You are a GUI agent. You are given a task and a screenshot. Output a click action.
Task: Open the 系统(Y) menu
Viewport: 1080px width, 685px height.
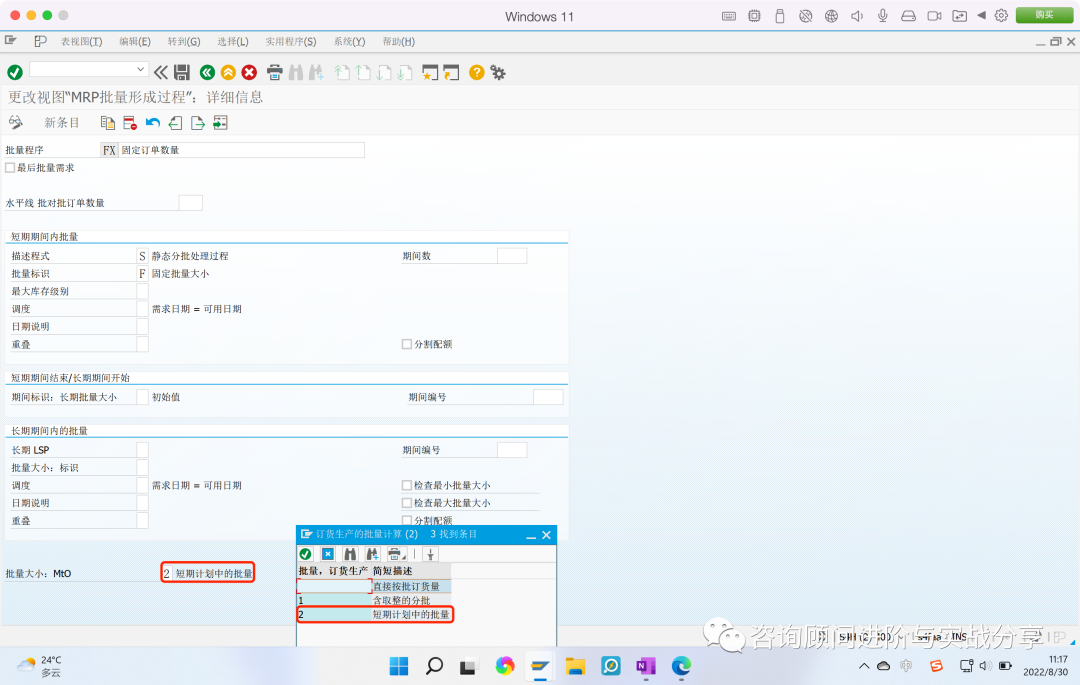(x=349, y=41)
